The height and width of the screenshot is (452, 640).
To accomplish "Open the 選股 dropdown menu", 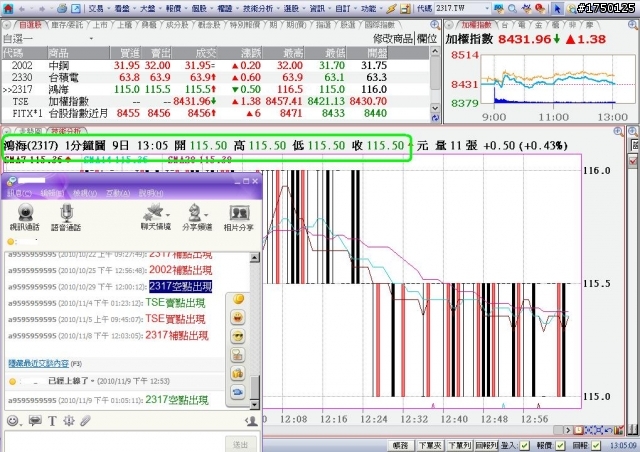I will pyautogui.click(x=293, y=9).
